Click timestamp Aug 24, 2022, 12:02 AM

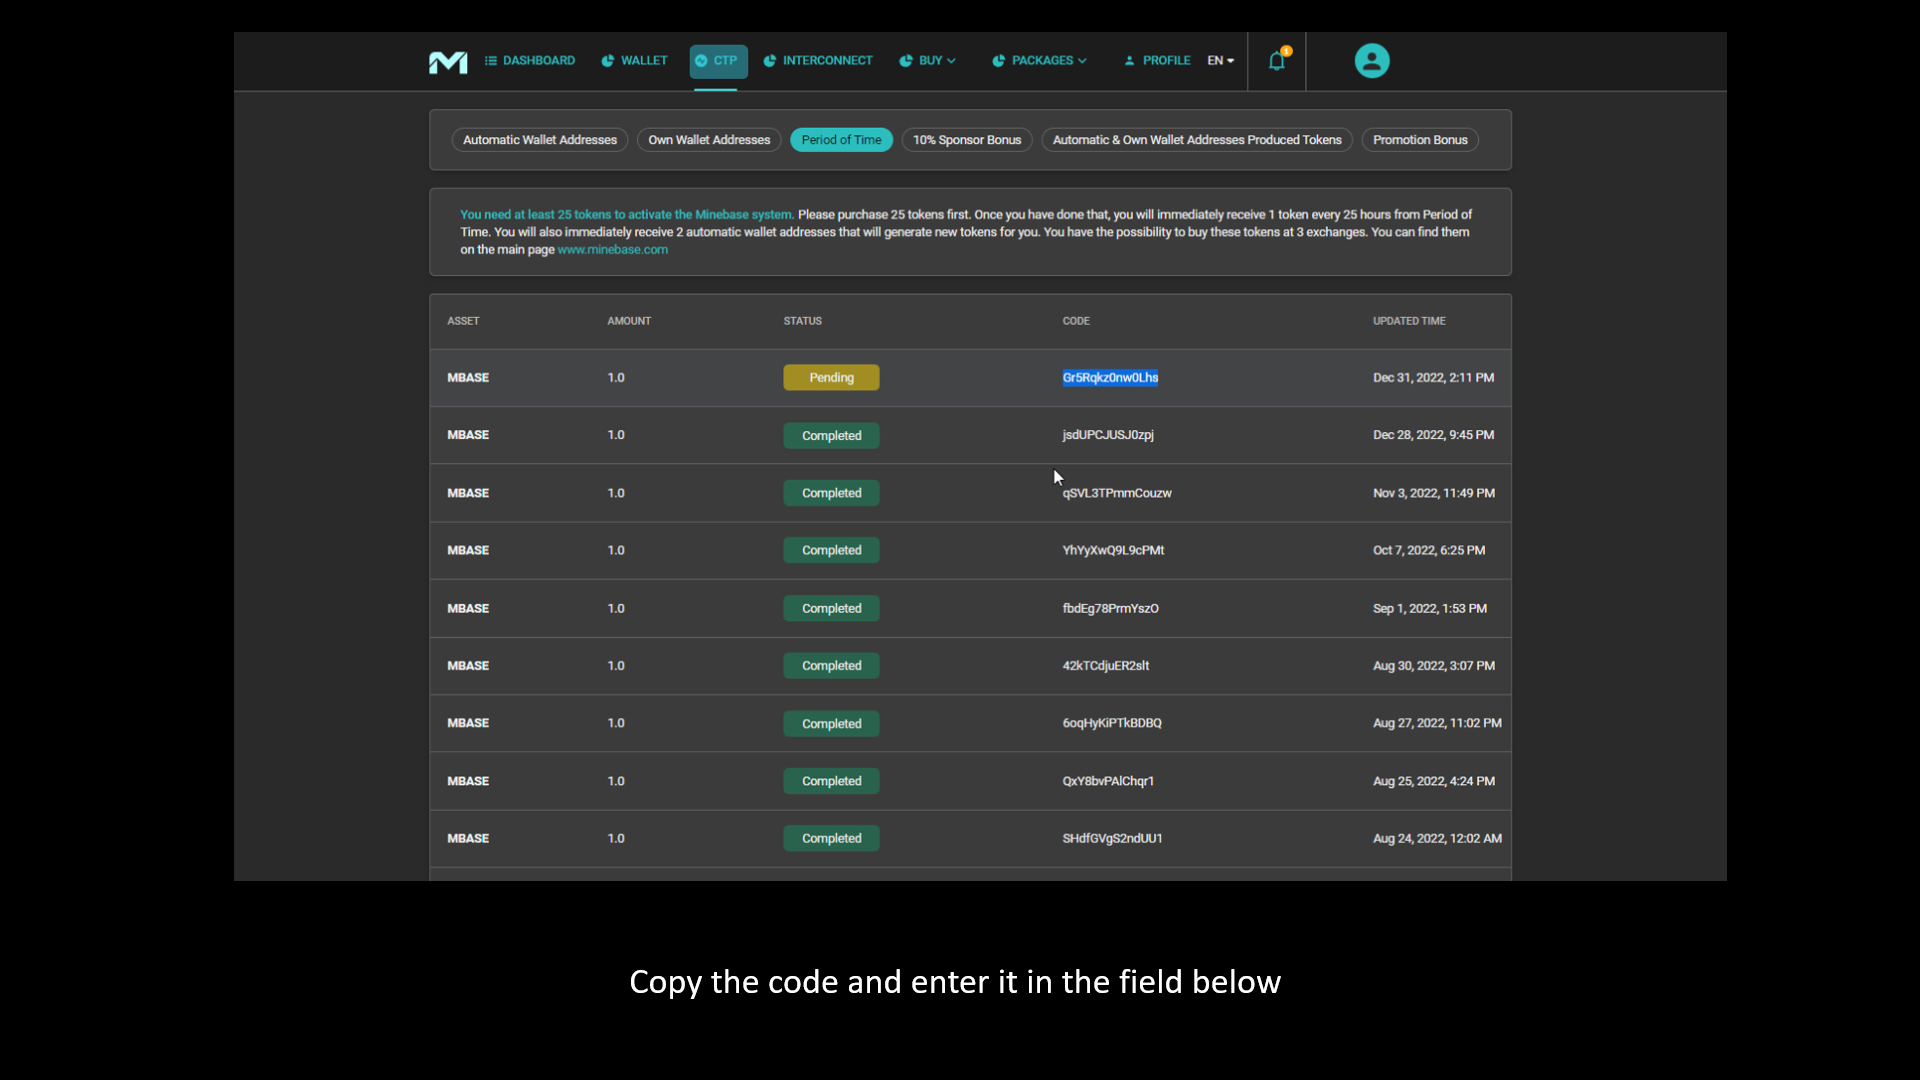pos(1437,838)
